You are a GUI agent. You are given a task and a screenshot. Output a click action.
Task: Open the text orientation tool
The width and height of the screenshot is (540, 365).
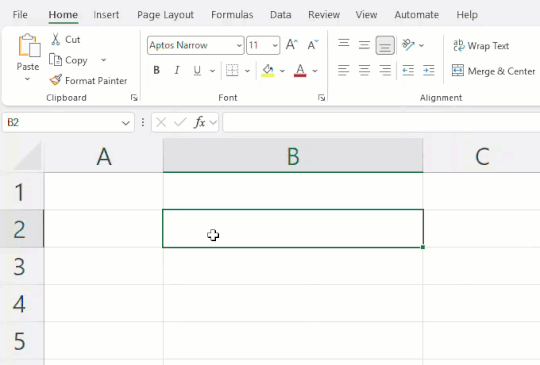[x=408, y=45]
